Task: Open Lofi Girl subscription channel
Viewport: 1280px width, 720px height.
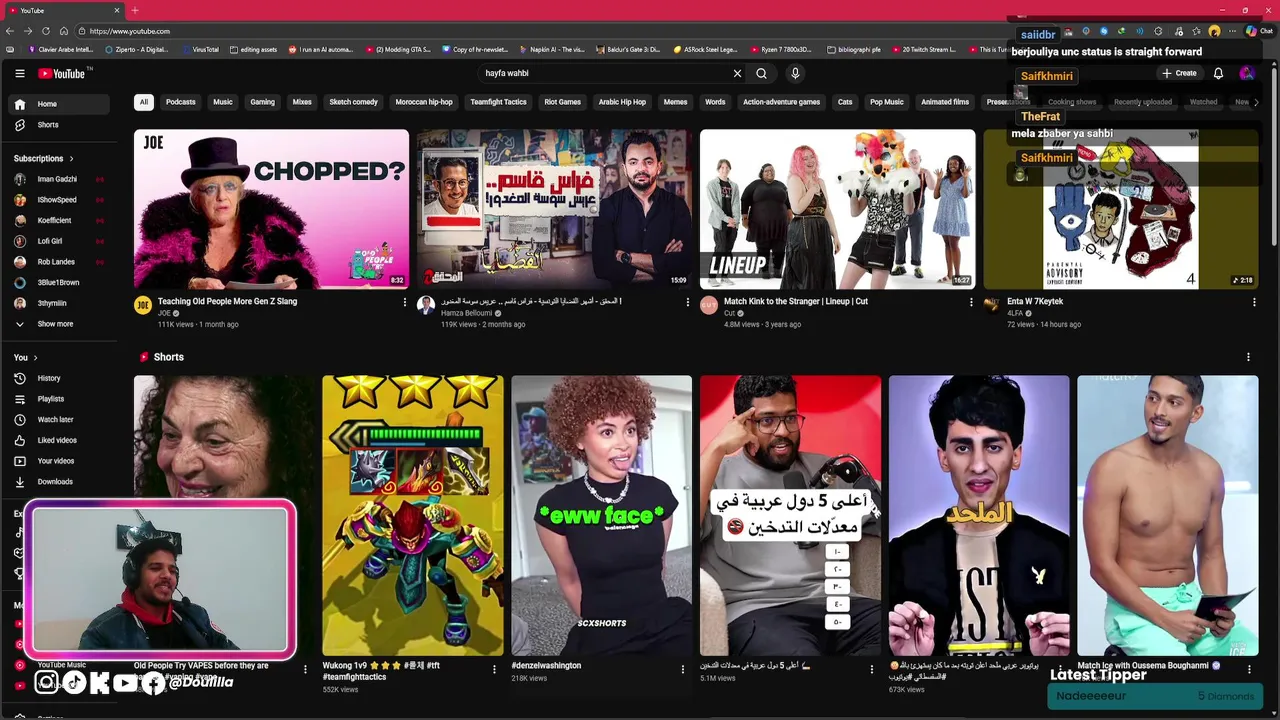Action: click(61, 241)
